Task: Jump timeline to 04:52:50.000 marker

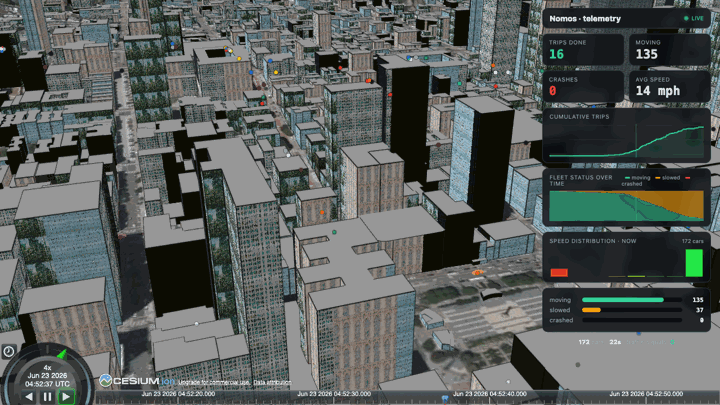Action: click(x=646, y=394)
